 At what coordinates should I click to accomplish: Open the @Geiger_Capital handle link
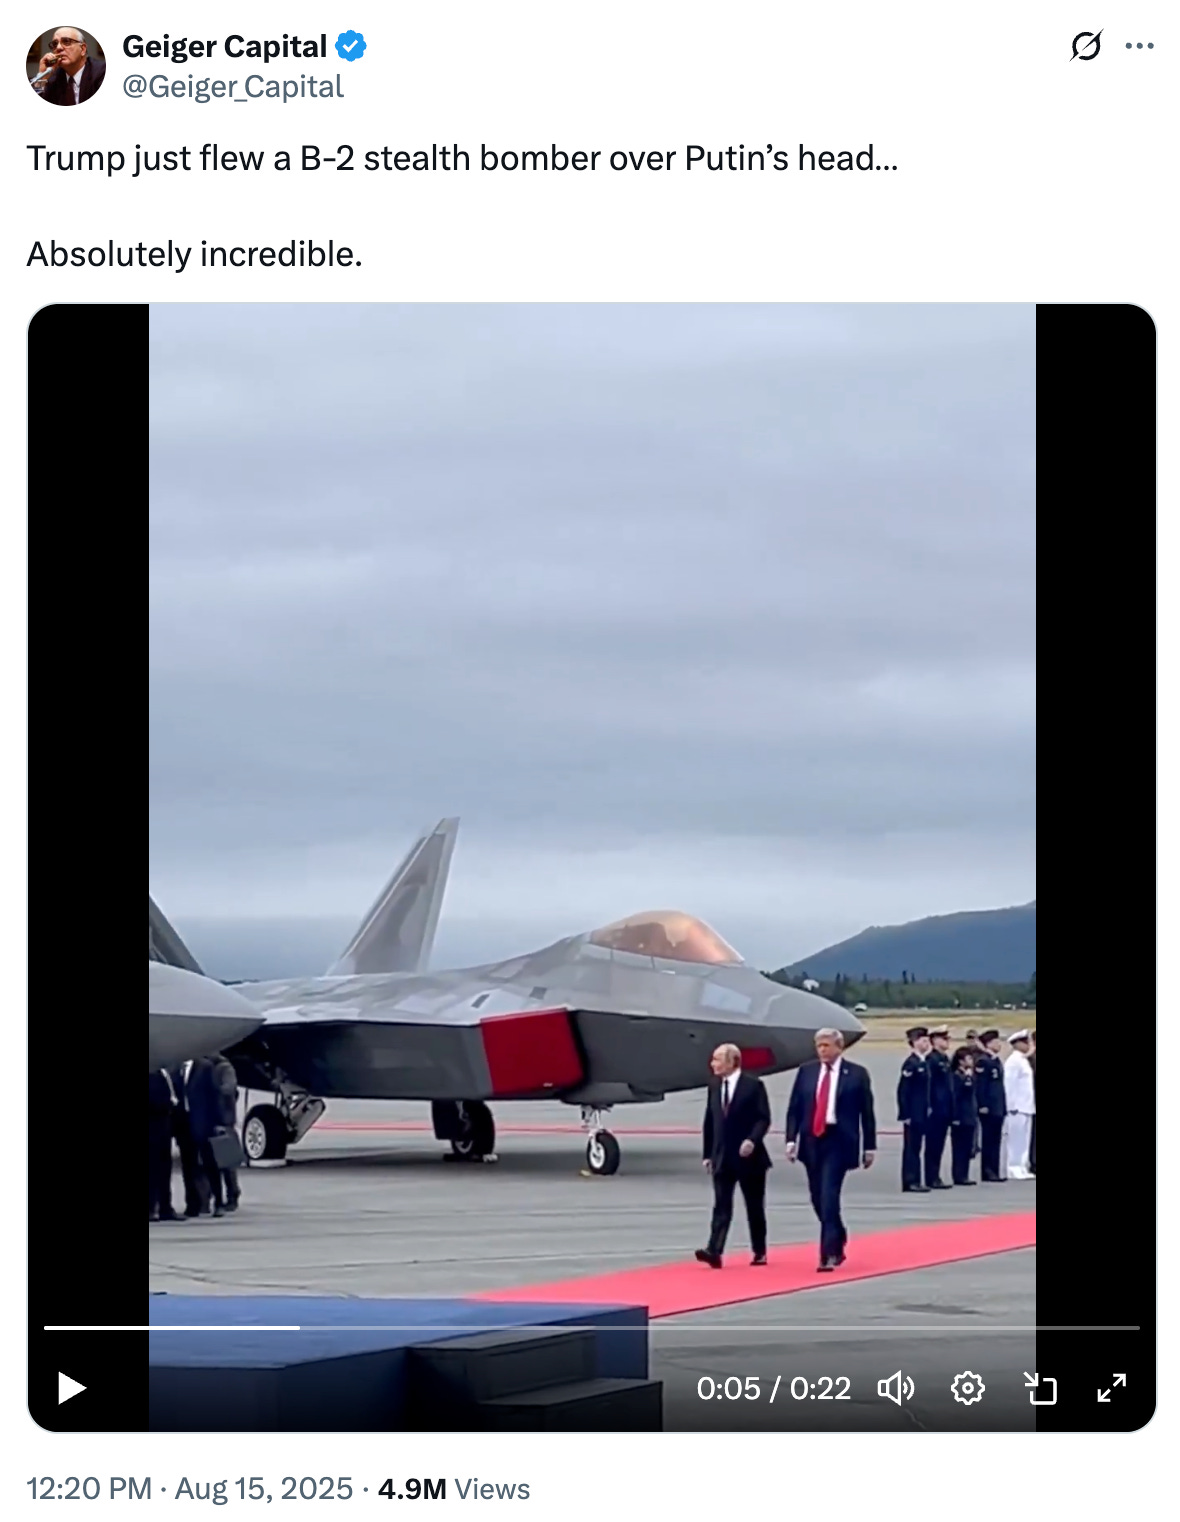click(x=233, y=87)
